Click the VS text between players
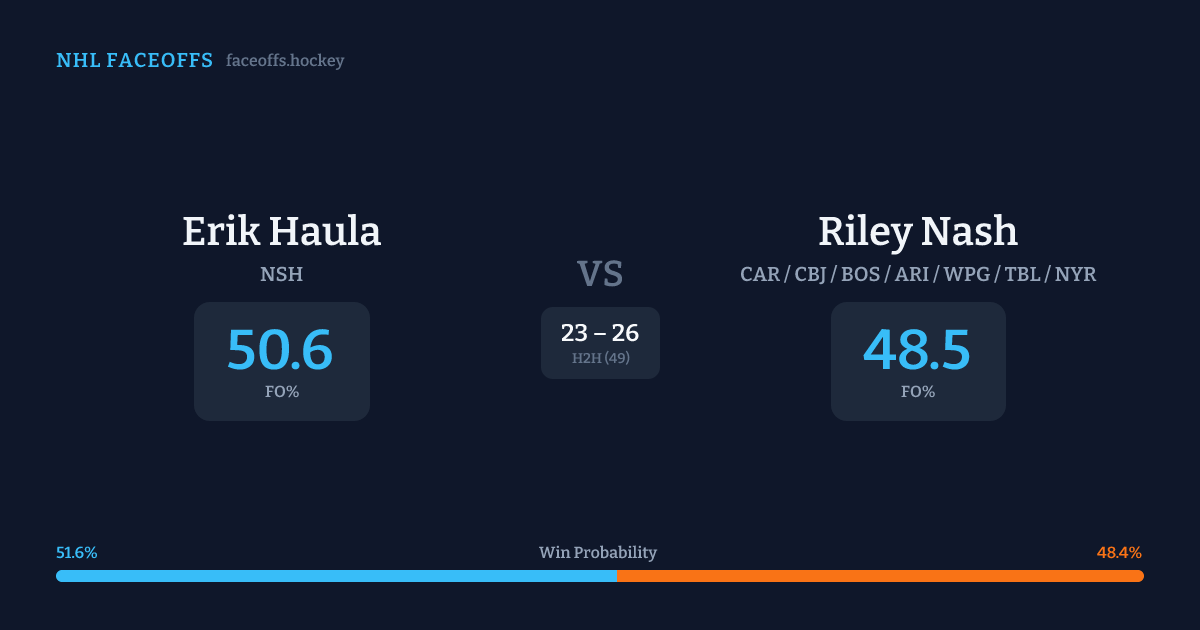The height and width of the screenshot is (630, 1200). tap(600, 273)
